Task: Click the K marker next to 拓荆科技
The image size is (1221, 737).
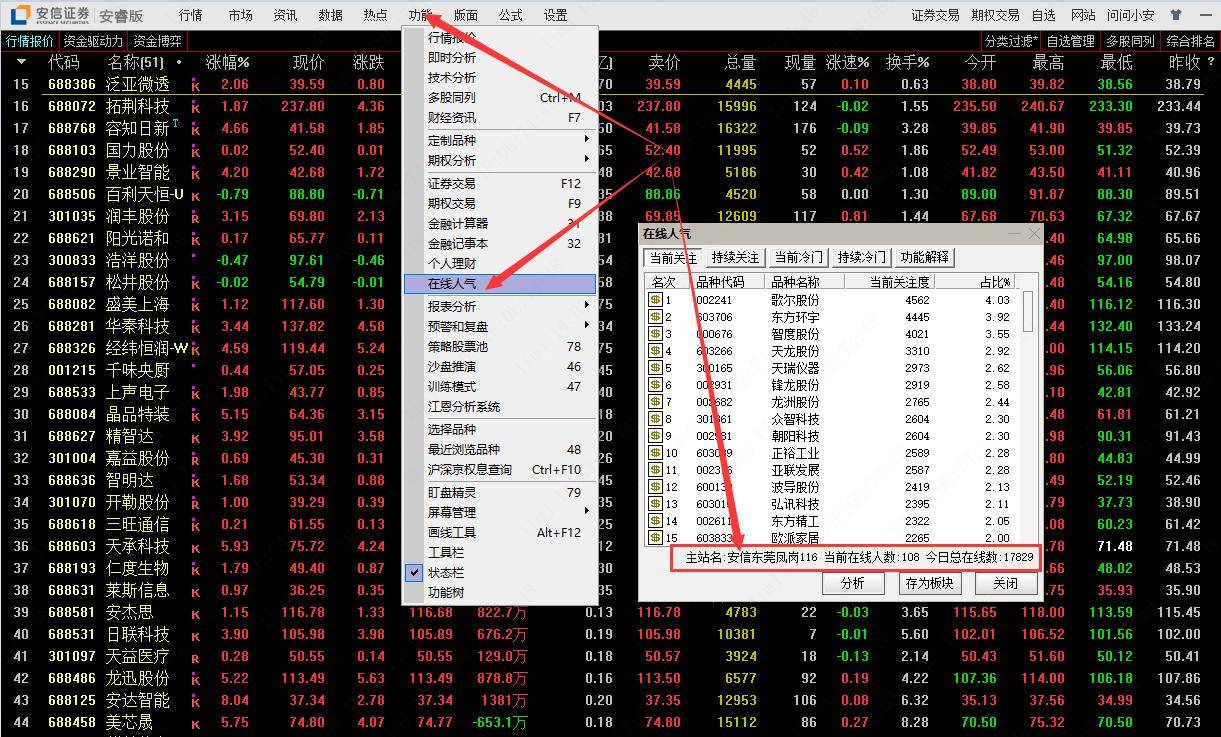Action: tap(195, 107)
